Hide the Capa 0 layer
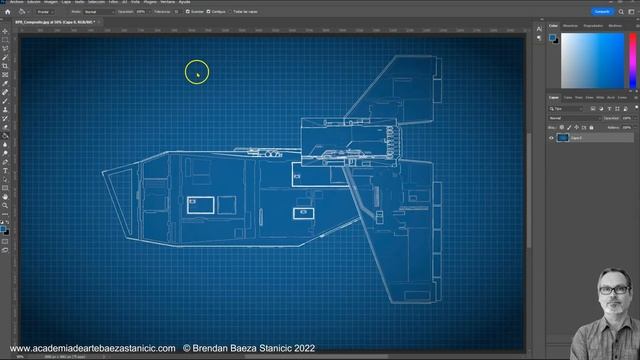The height and width of the screenshot is (360, 640). coord(551,138)
